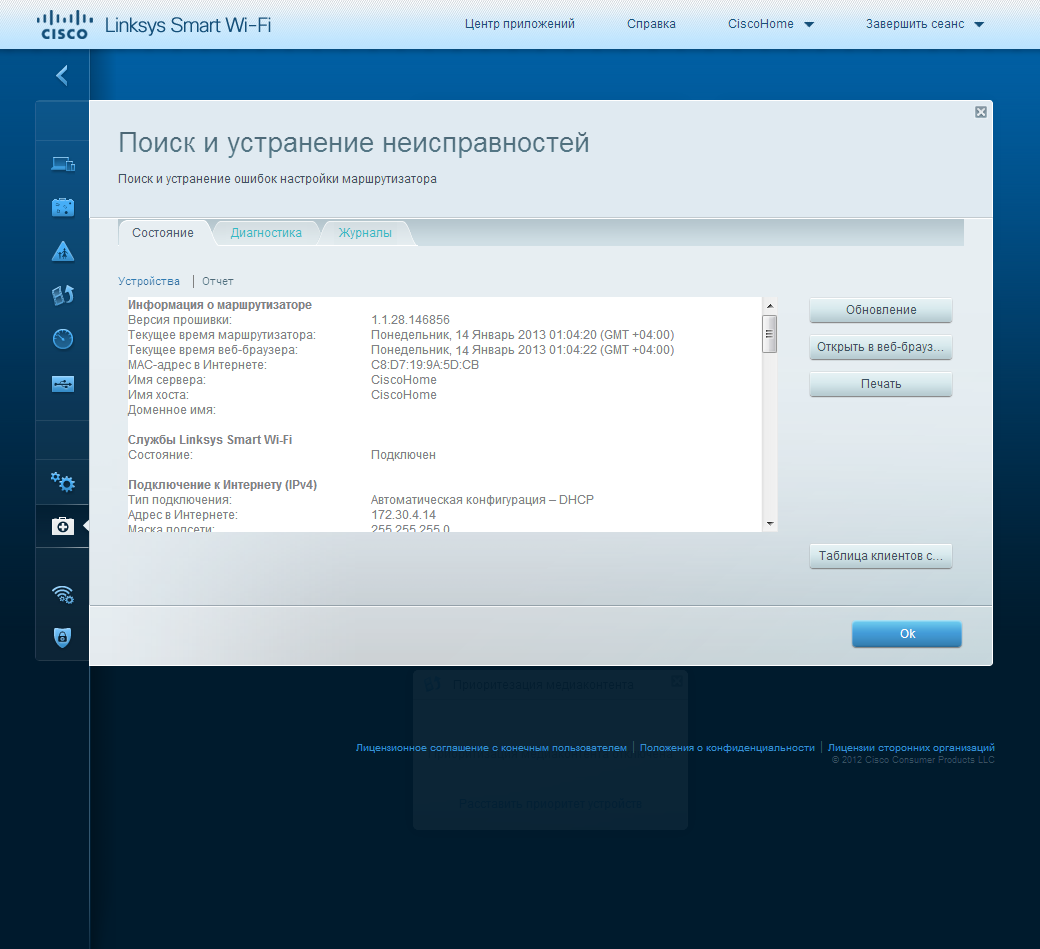Click the Печать button
The width and height of the screenshot is (1040, 949).
point(881,384)
